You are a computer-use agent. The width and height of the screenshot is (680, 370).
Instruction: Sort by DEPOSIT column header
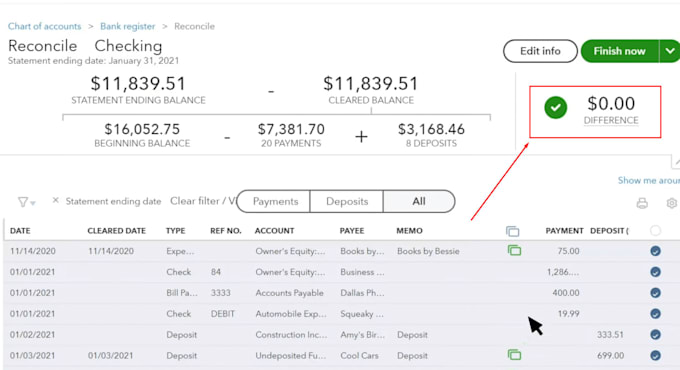coord(609,231)
